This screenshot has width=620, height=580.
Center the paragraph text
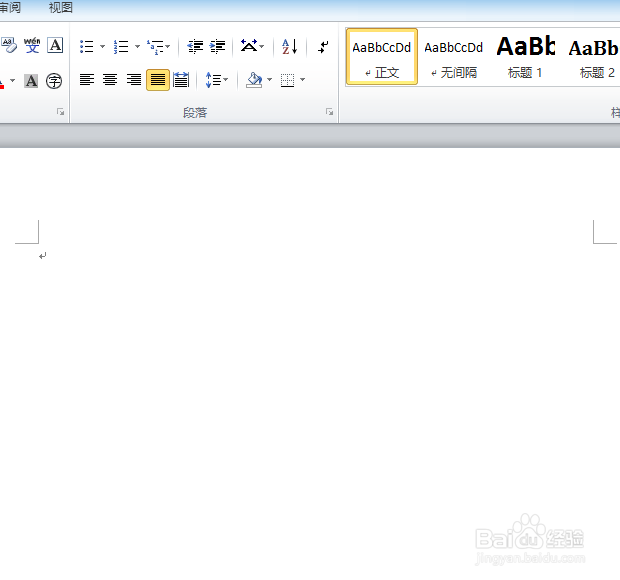[110, 80]
